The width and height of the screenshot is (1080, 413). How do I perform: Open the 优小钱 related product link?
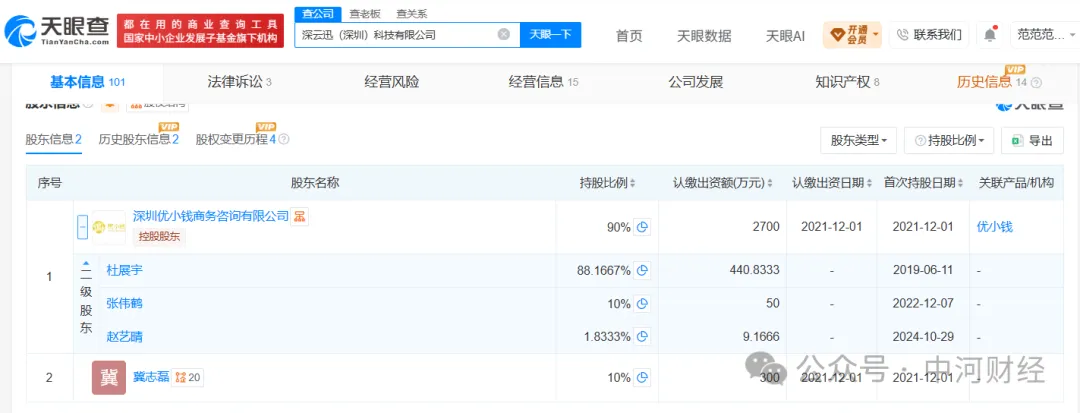995,227
